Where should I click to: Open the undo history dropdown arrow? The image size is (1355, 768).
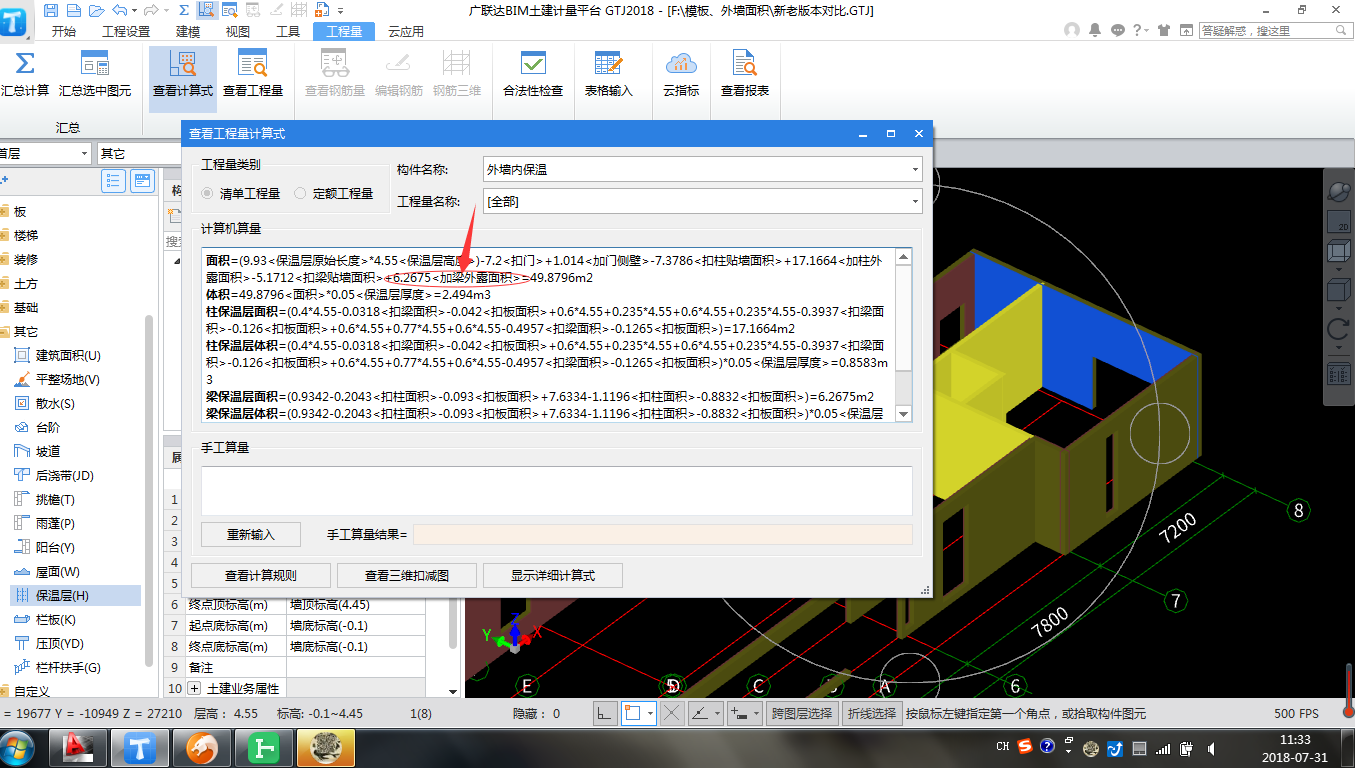(x=134, y=10)
